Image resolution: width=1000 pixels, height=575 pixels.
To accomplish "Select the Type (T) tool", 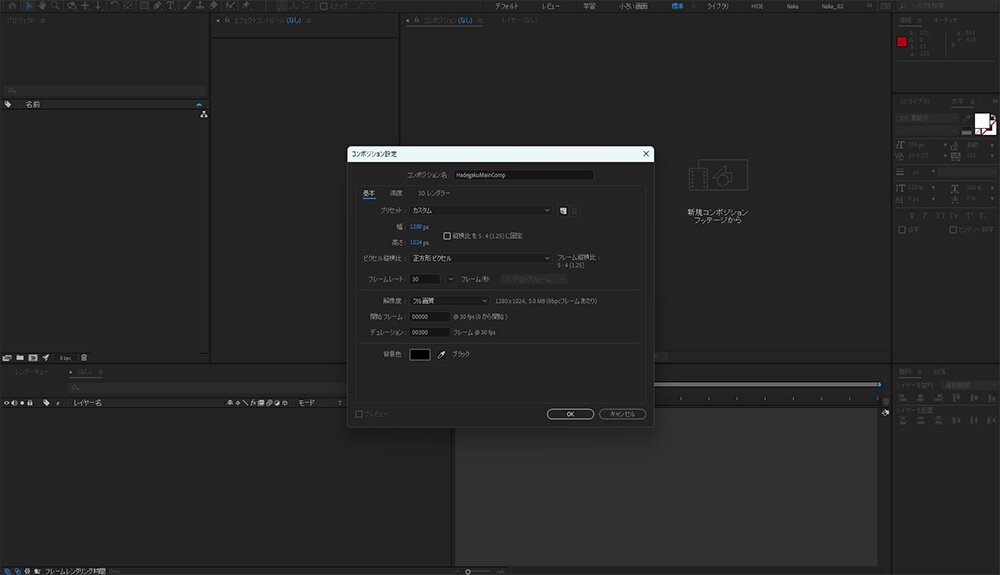I will point(172,6).
